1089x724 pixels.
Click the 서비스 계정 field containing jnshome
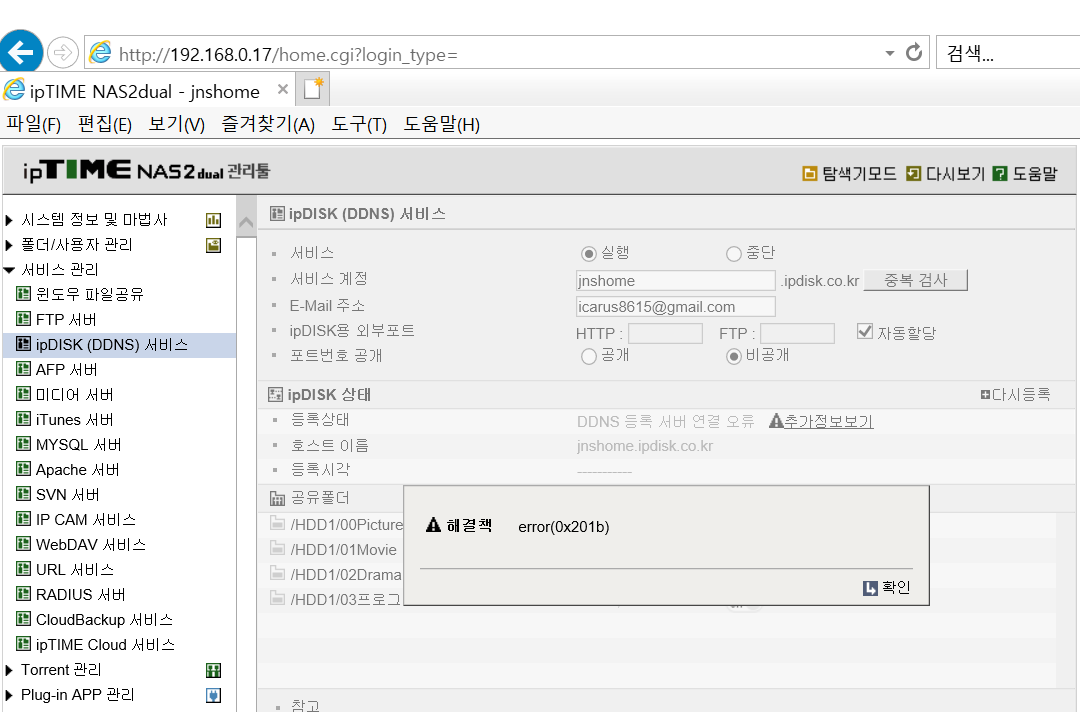(676, 280)
